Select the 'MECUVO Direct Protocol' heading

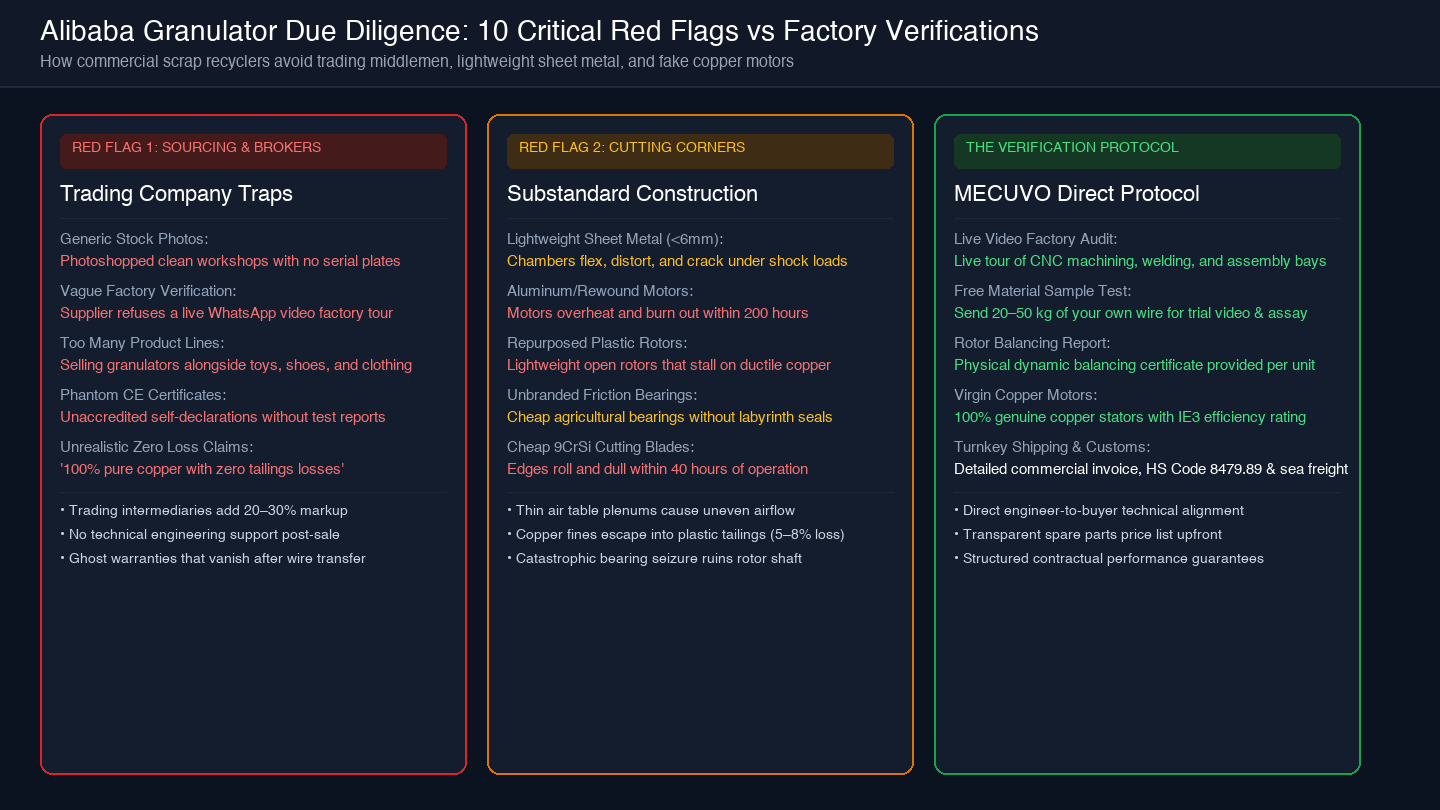(1077, 194)
